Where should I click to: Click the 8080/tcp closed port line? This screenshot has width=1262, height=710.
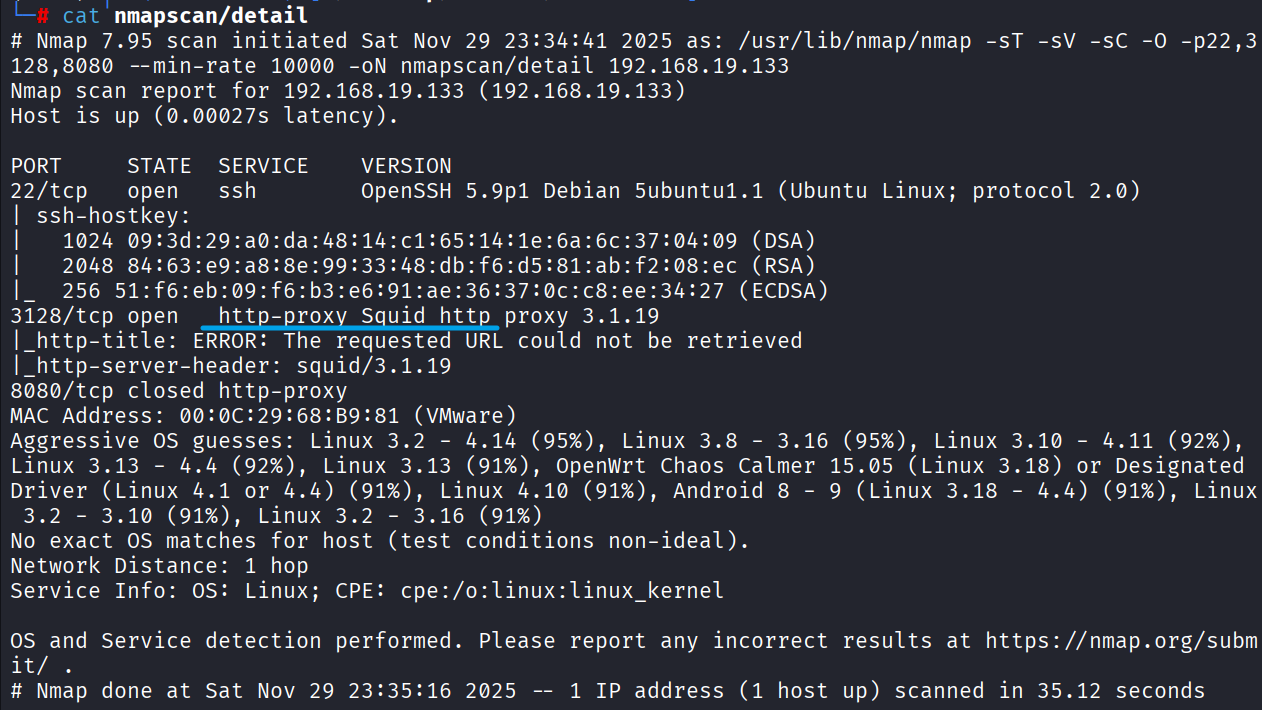coord(179,391)
